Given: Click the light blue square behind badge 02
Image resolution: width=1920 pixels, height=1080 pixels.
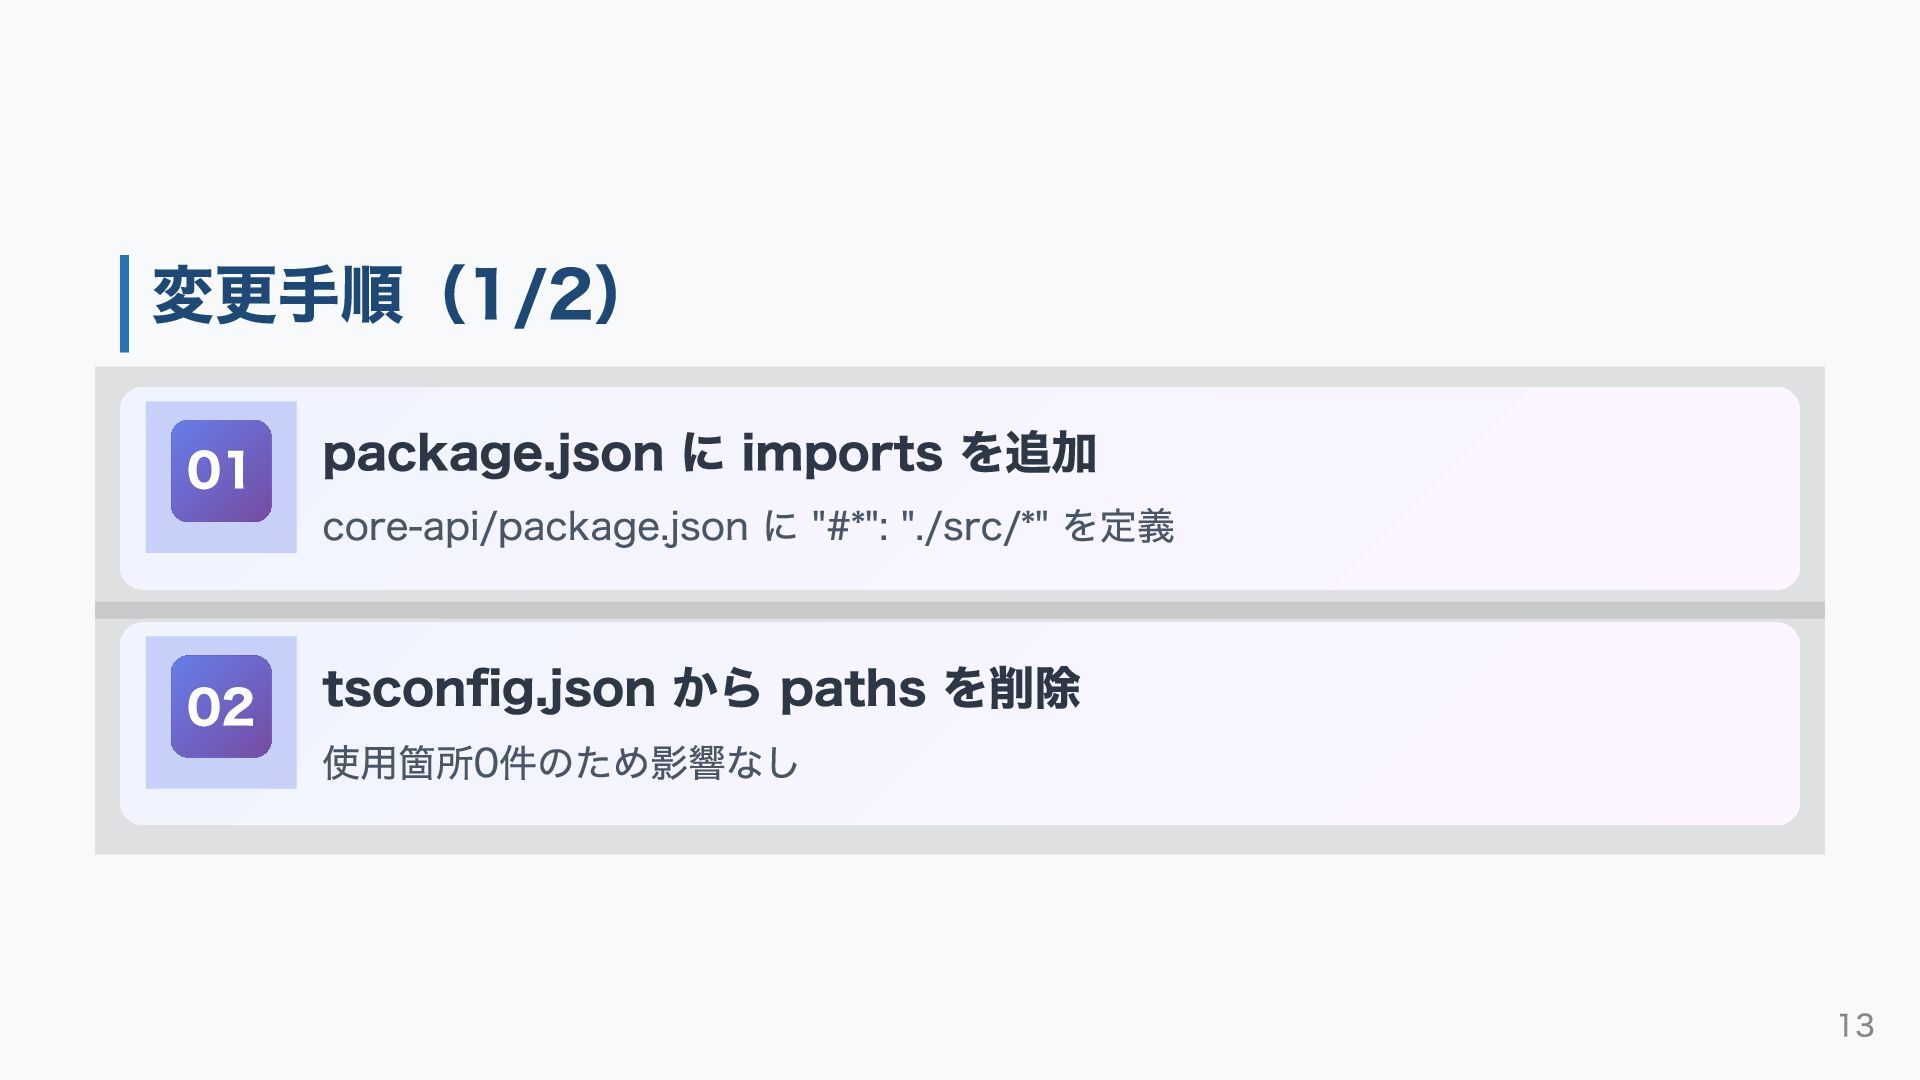Looking at the screenshot, I should 157,774.
